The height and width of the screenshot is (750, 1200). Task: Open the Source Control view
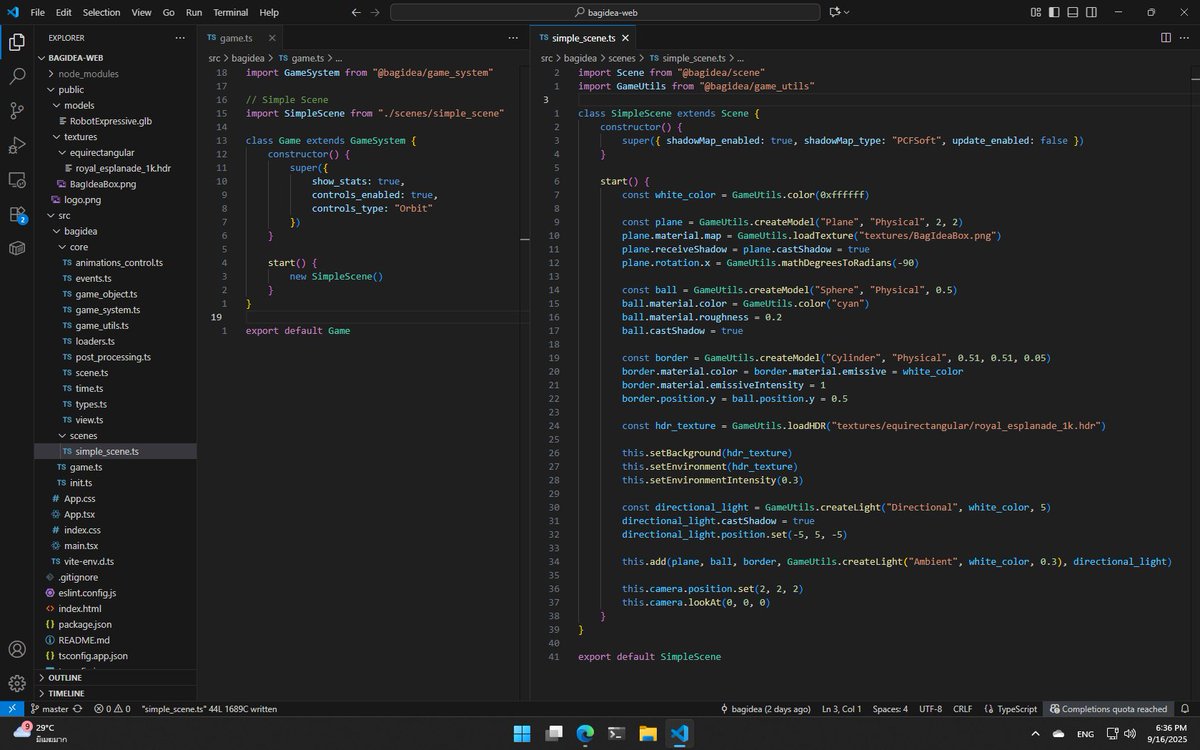(17, 111)
